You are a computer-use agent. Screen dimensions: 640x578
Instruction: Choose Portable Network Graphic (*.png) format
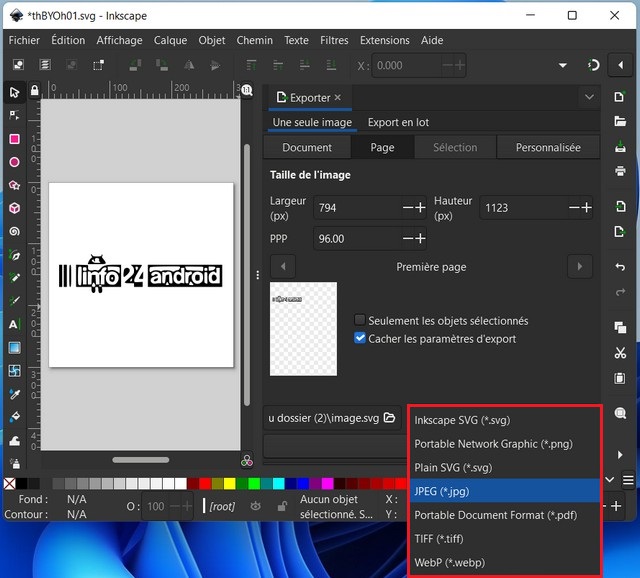tap(505, 444)
